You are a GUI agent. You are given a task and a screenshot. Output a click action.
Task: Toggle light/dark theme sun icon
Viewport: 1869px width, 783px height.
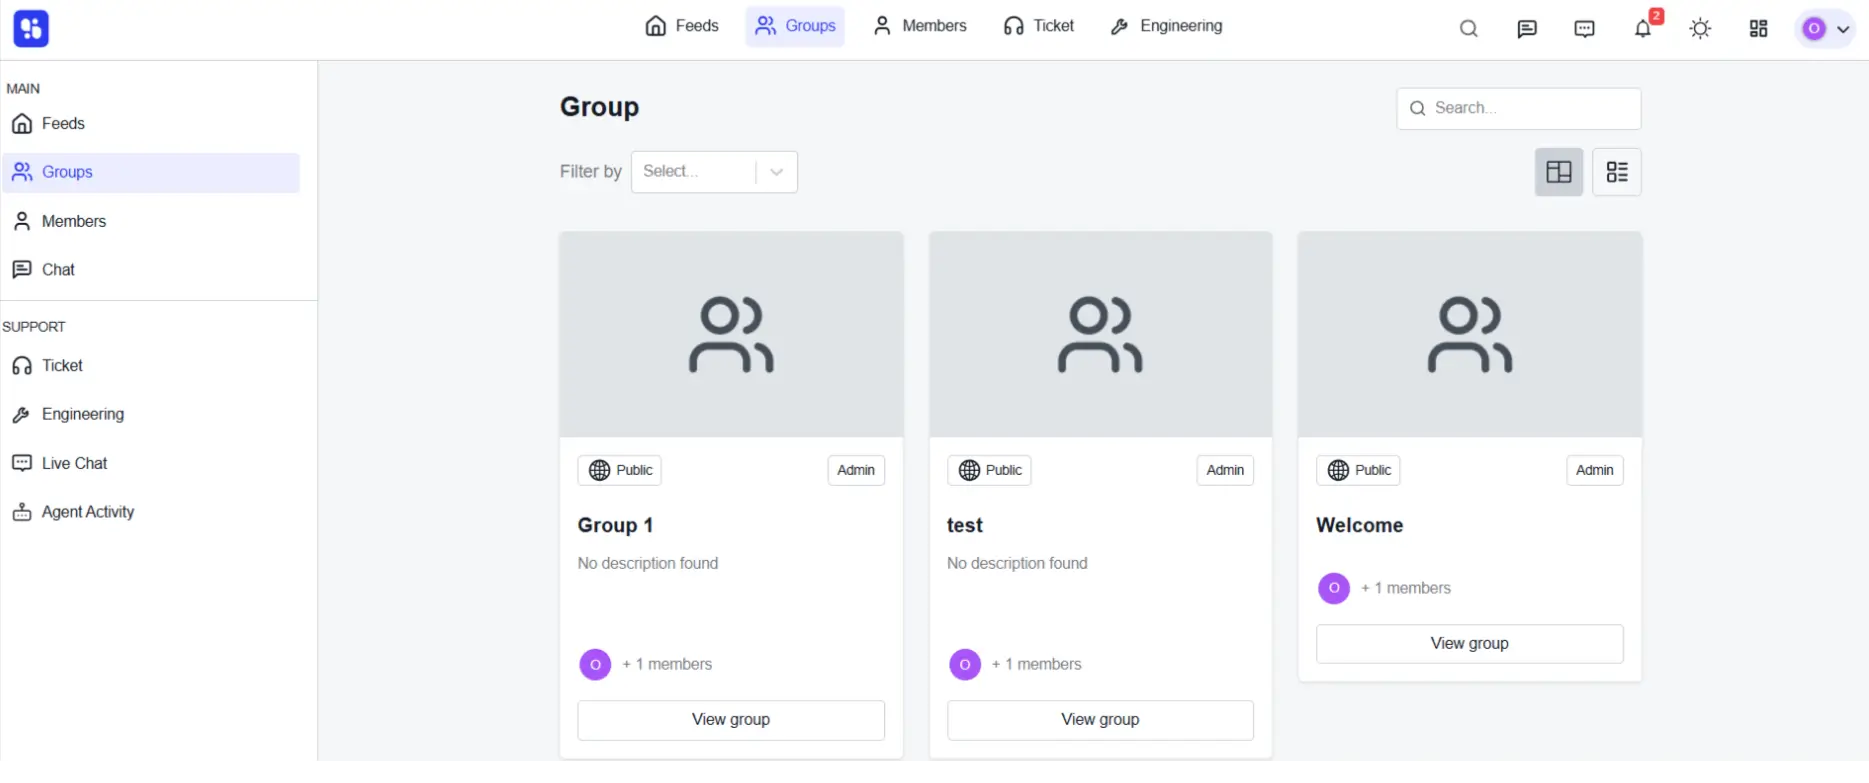1700,29
